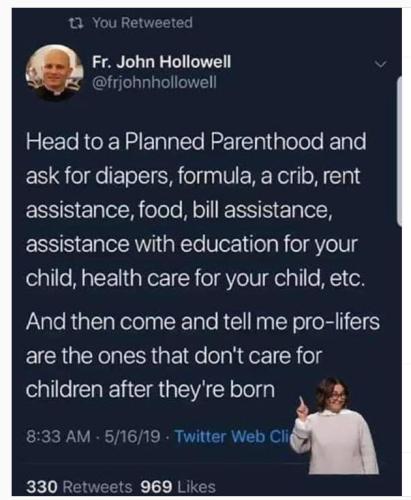
Task: View the 969 Likes list
Action: [178, 487]
